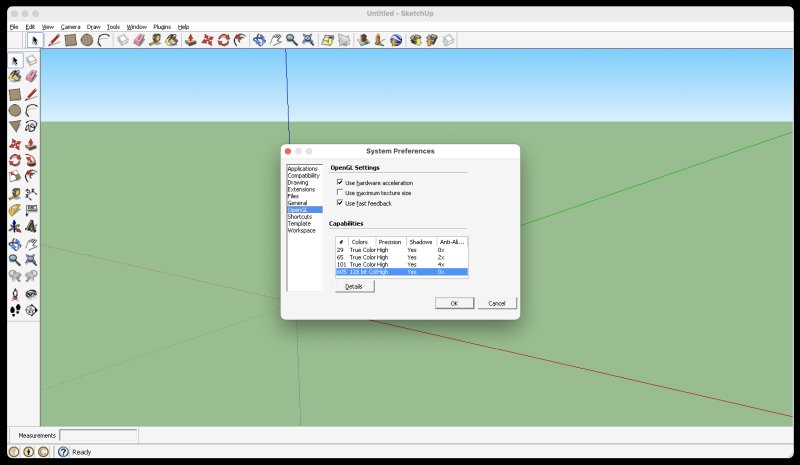Open the Camera menu

tap(69, 26)
